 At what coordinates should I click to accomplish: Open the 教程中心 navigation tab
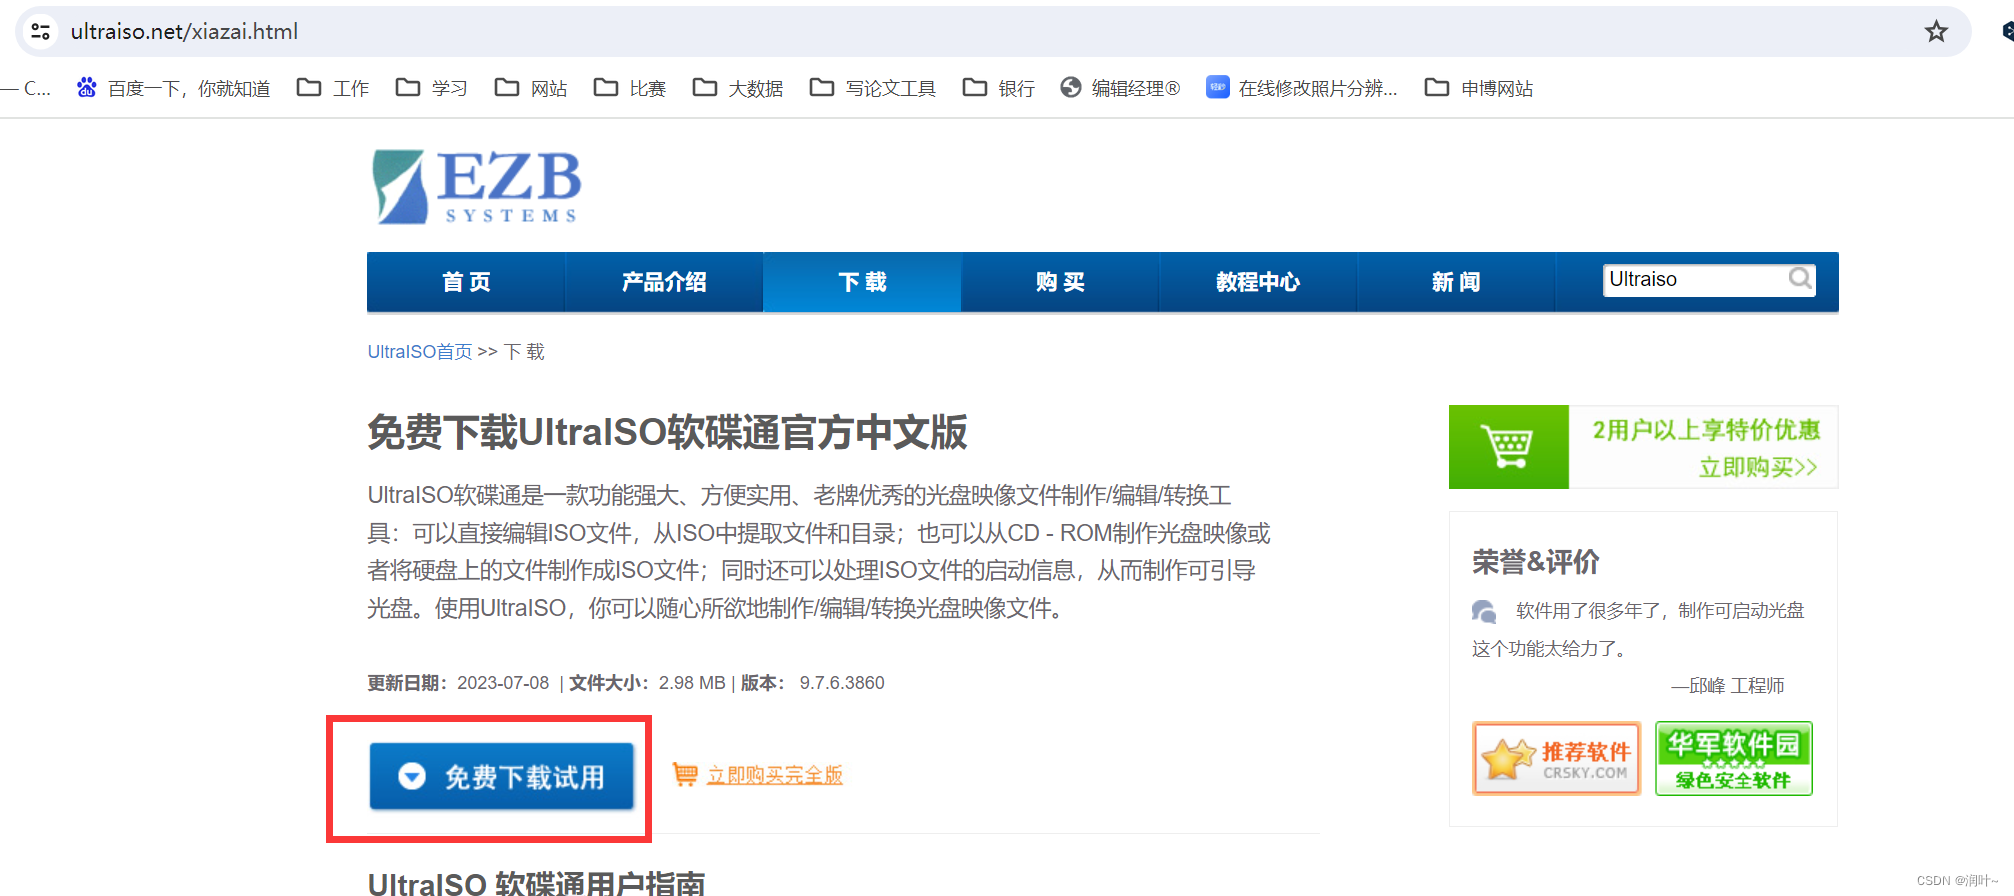[1258, 282]
